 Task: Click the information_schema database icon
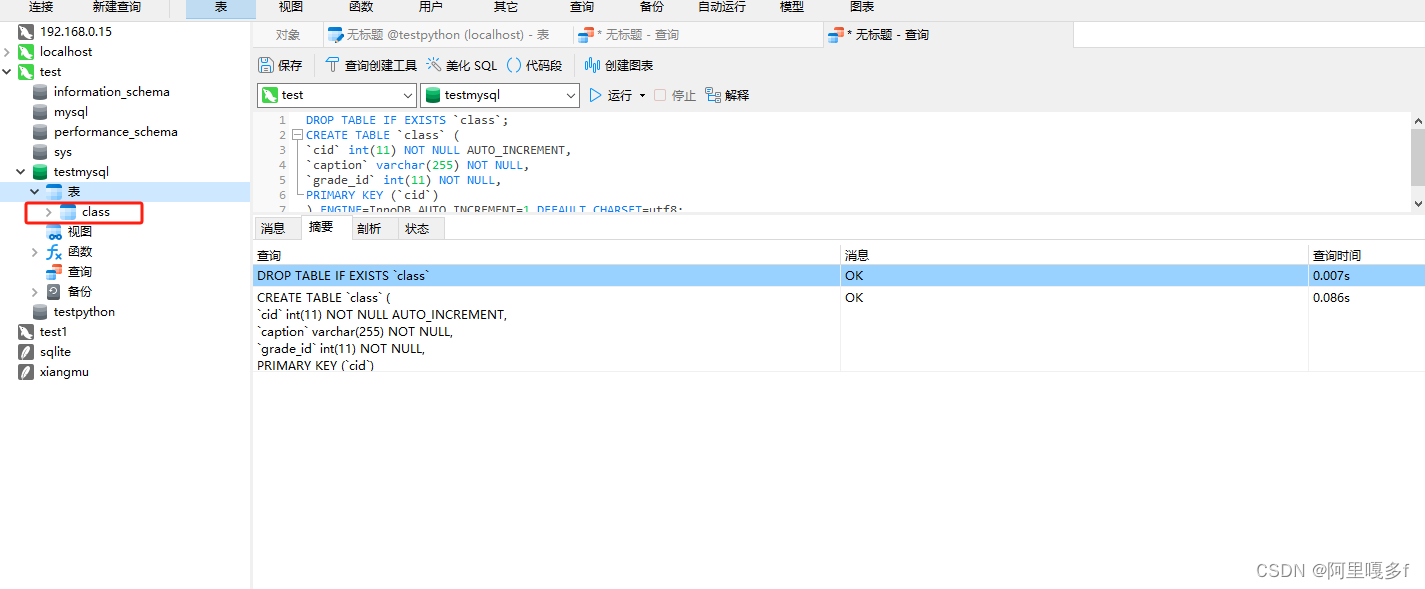pyautogui.click(x=40, y=91)
